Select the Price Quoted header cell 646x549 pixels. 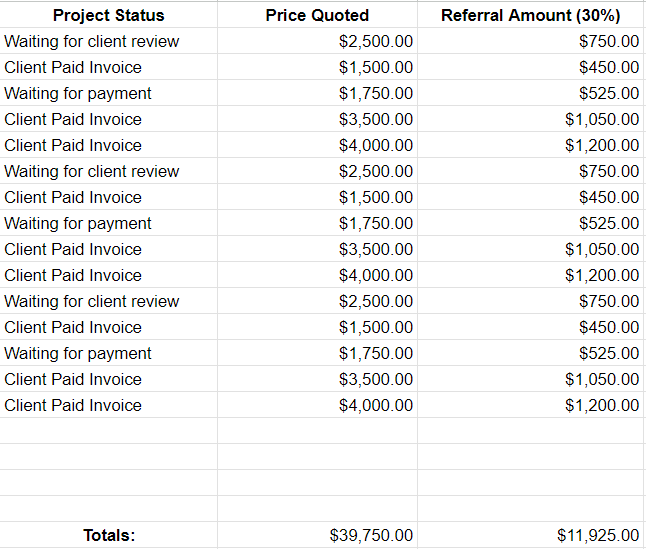click(317, 15)
